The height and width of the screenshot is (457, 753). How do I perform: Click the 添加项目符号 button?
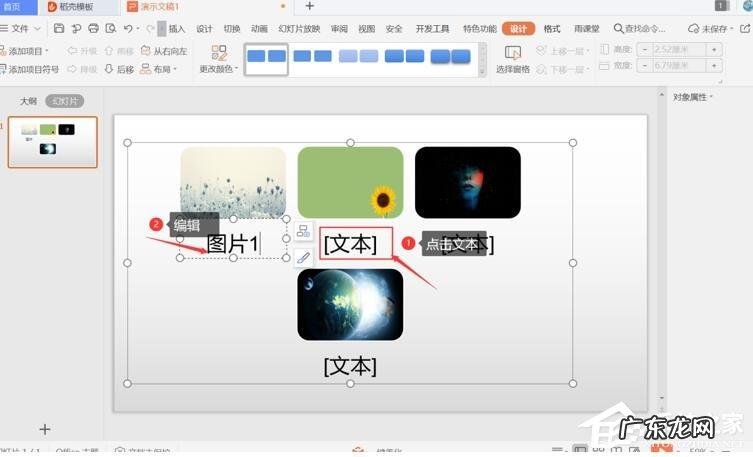tap(29, 69)
